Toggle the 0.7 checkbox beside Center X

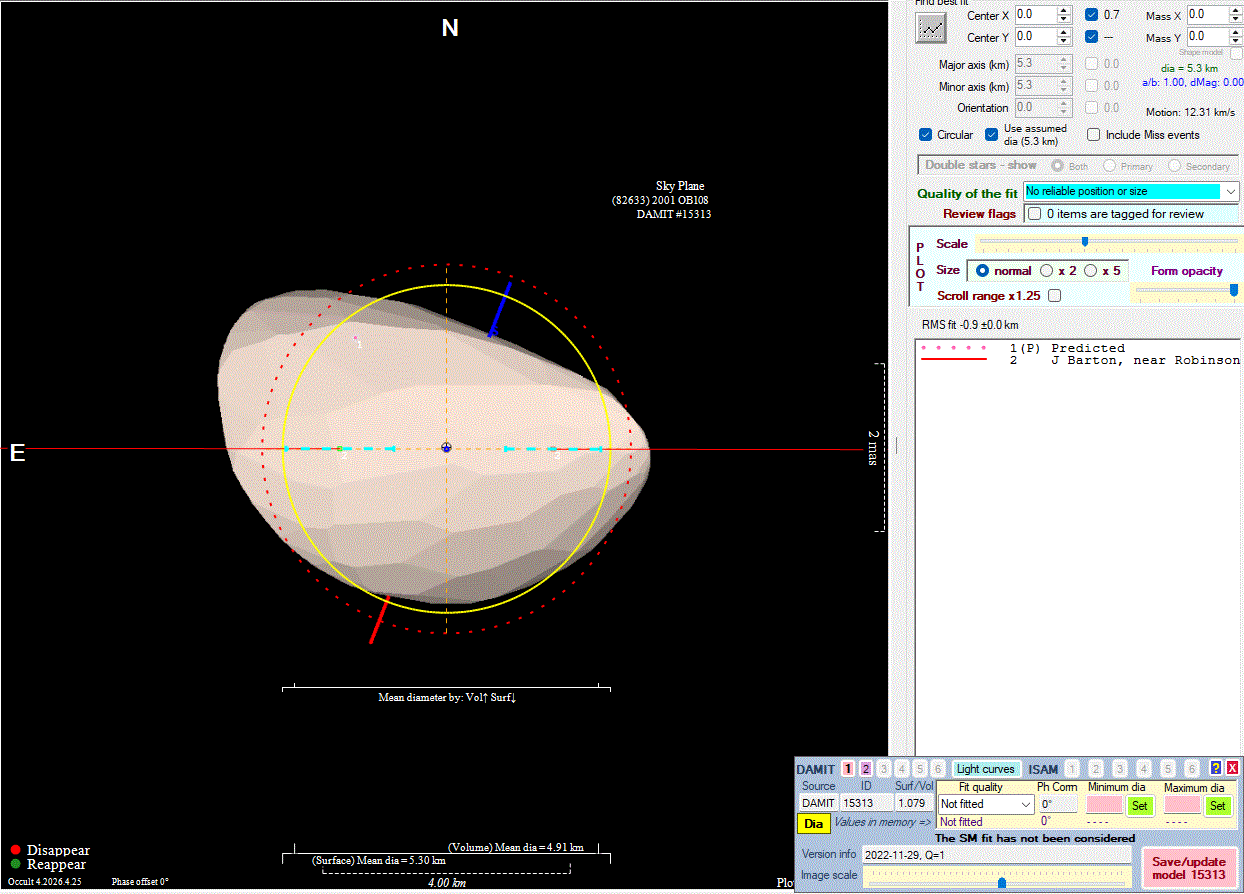coord(1091,15)
